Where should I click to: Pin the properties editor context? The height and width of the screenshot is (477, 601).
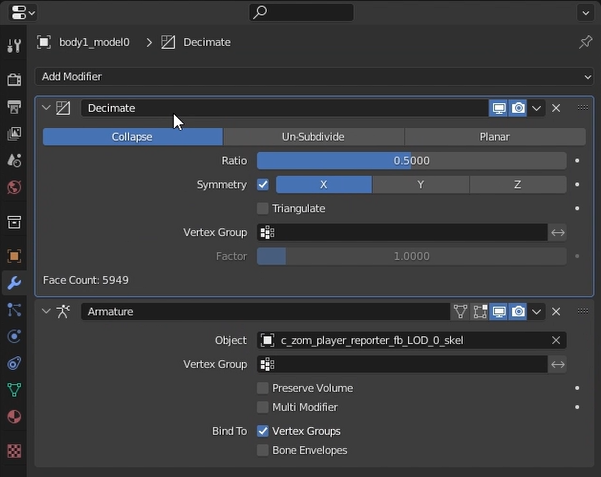(585, 42)
